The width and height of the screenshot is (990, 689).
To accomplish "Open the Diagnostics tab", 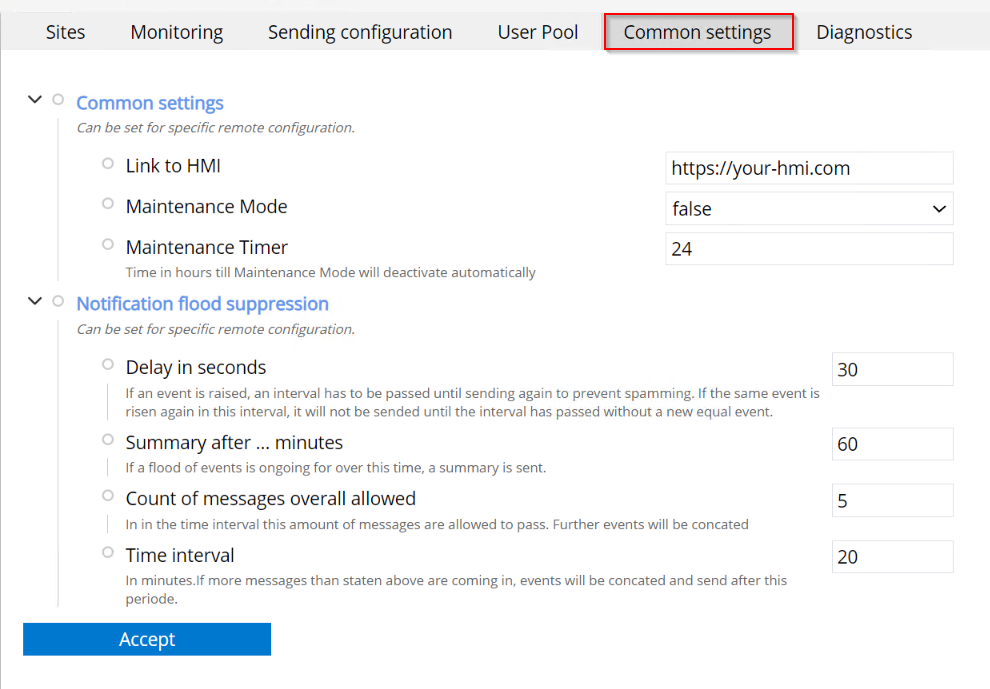I will click(864, 32).
